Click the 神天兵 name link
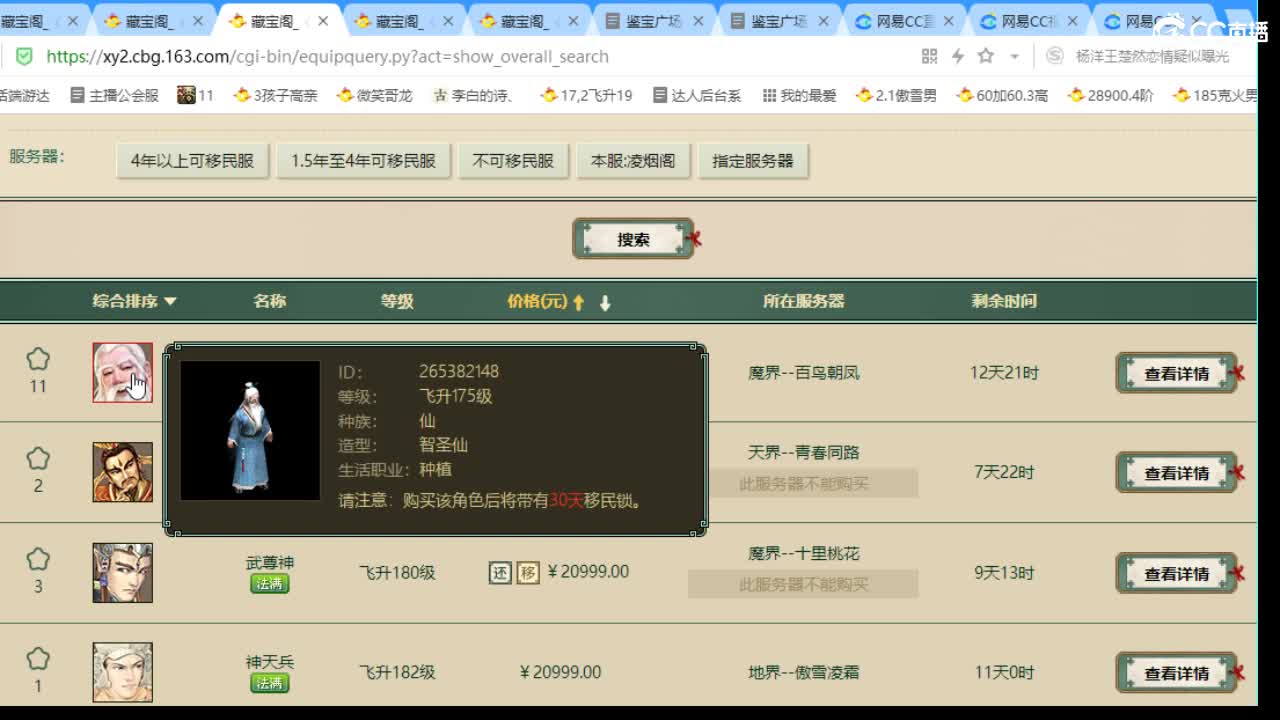 (270, 662)
